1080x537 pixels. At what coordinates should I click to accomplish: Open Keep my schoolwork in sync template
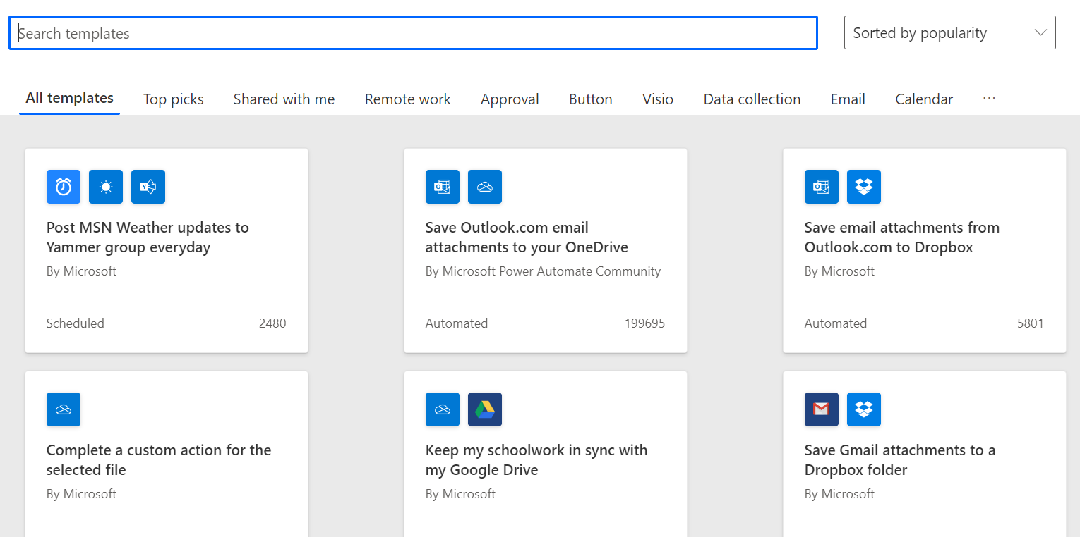coord(537,460)
